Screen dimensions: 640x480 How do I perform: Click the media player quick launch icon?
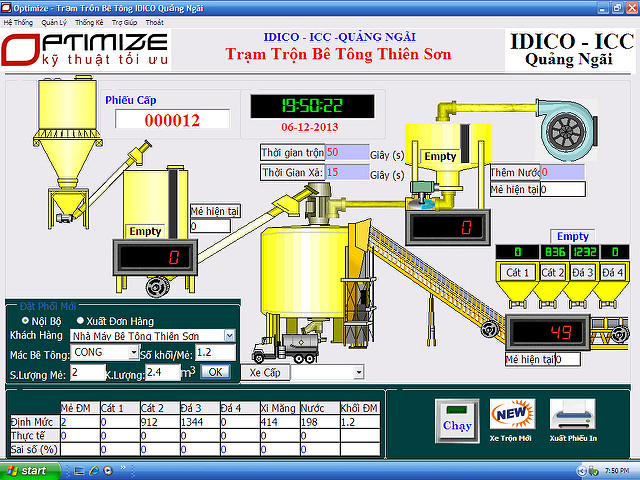tap(108, 471)
